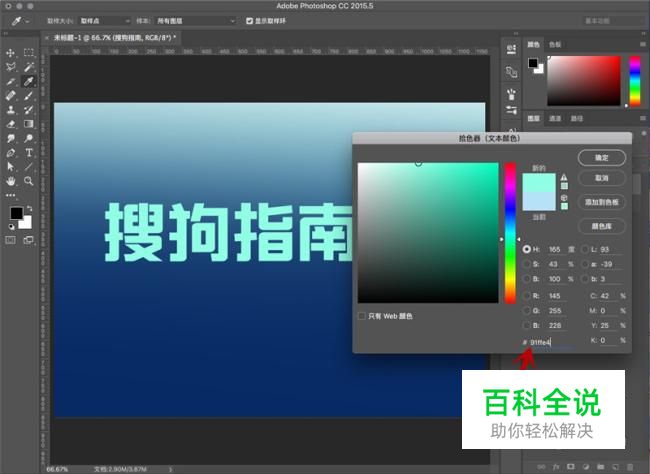Image resolution: width=650 pixels, height=474 pixels.
Task: Select the Brush tool
Action: pos(29,95)
